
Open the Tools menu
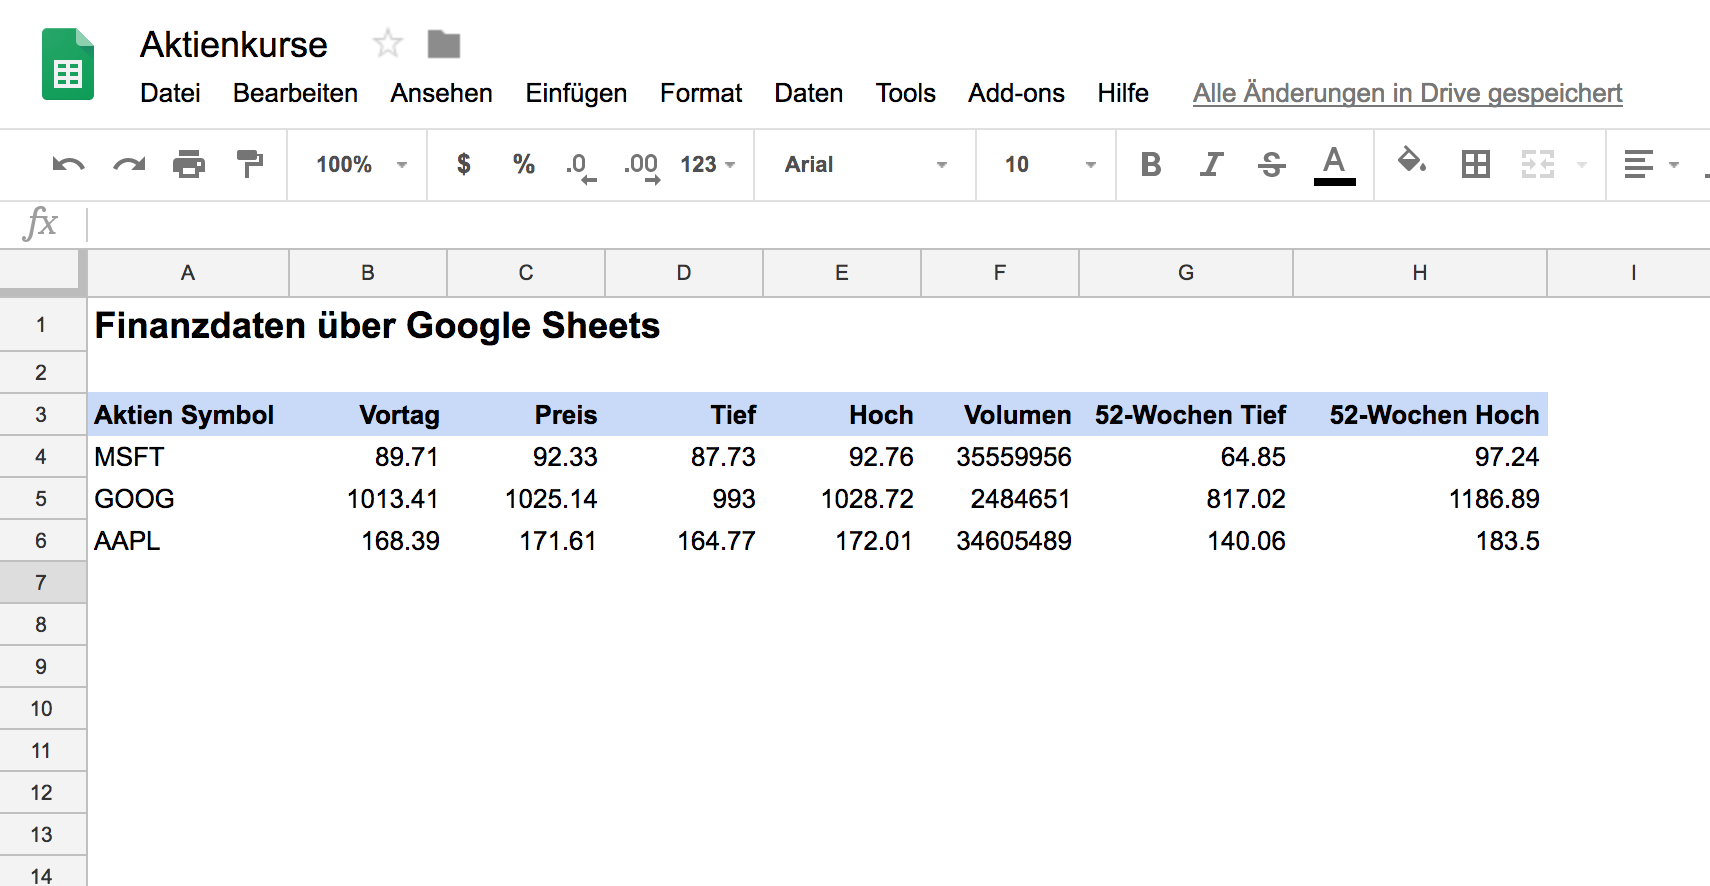(905, 93)
